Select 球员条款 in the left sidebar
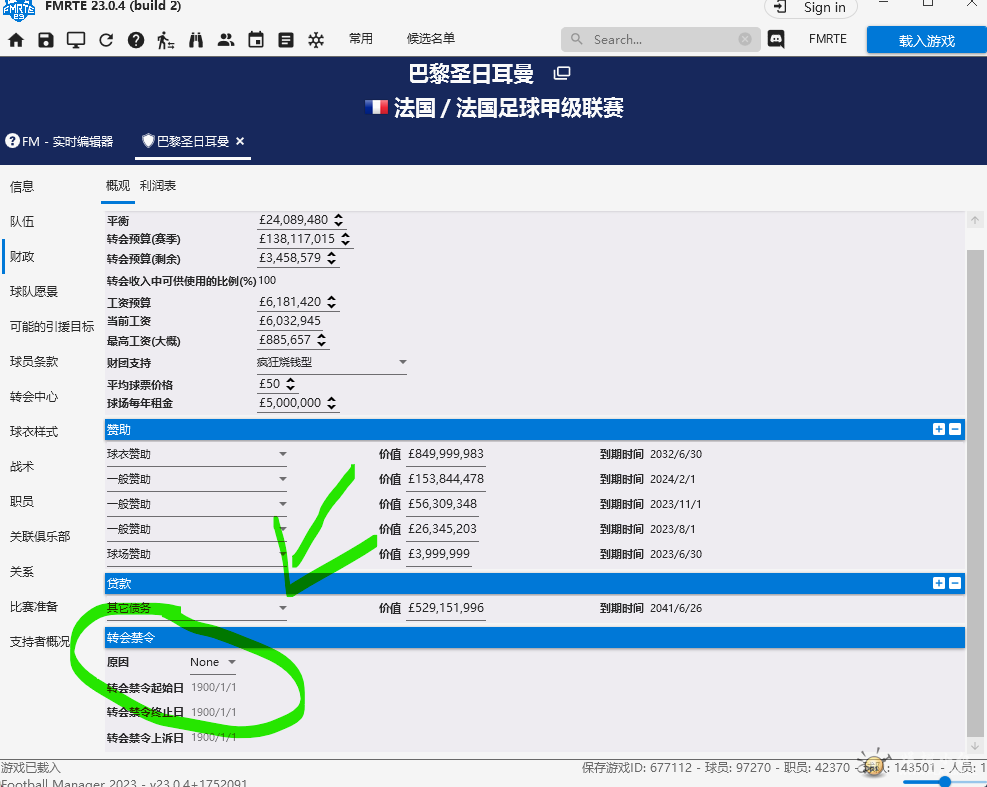The width and height of the screenshot is (987, 787). (x=34, y=361)
